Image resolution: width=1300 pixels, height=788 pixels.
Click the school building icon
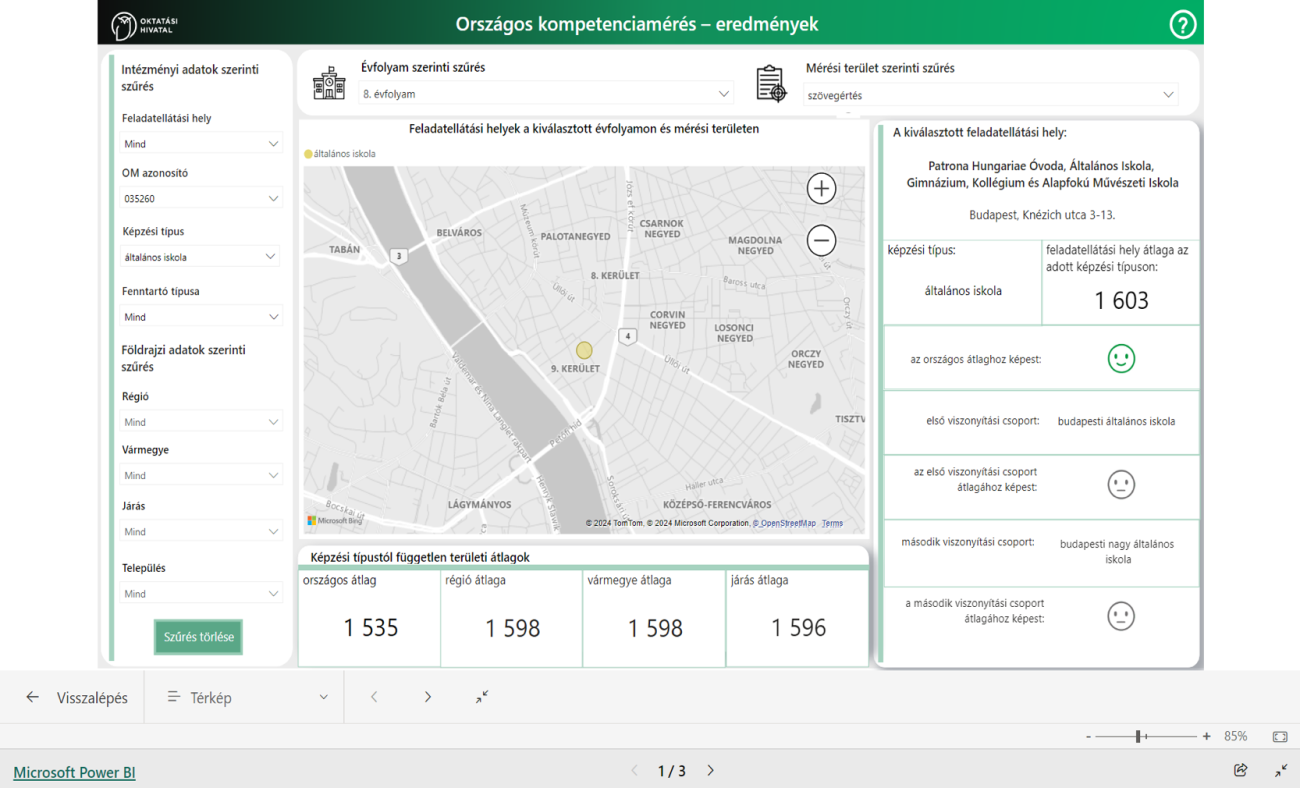[328, 84]
